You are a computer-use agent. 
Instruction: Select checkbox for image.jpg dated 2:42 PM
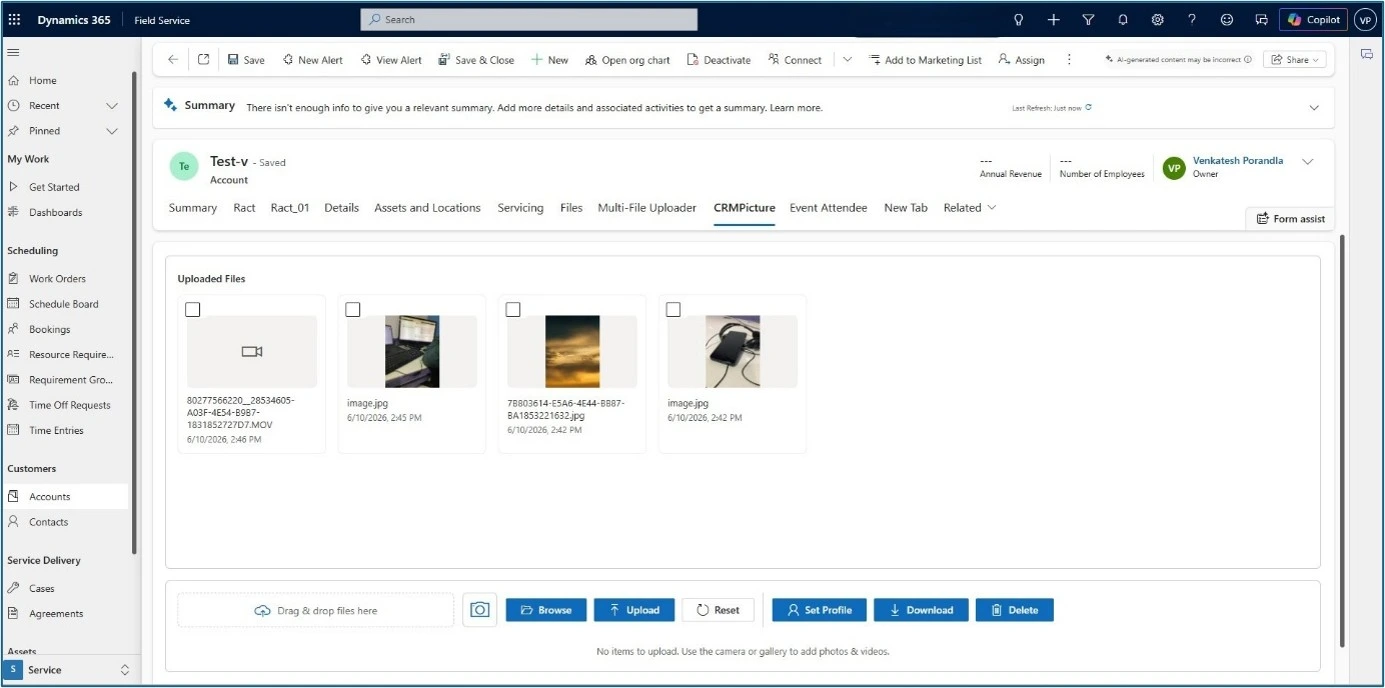coord(673,310)
